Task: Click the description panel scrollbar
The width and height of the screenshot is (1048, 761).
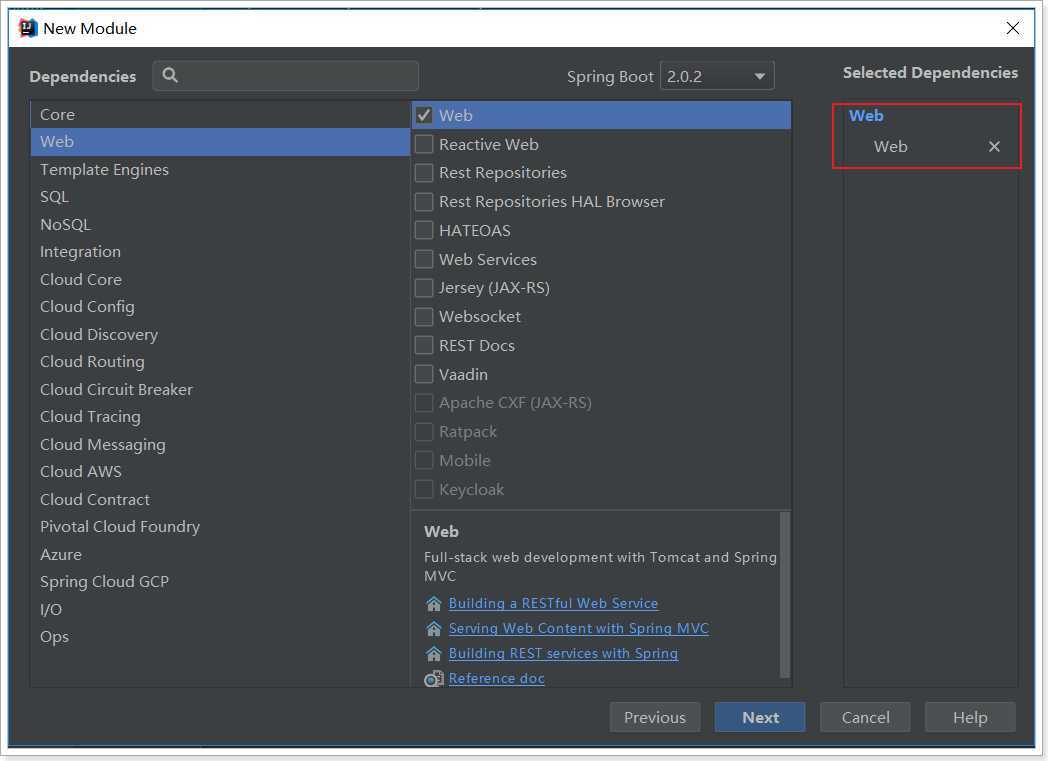Action: [x=785, y=595]
